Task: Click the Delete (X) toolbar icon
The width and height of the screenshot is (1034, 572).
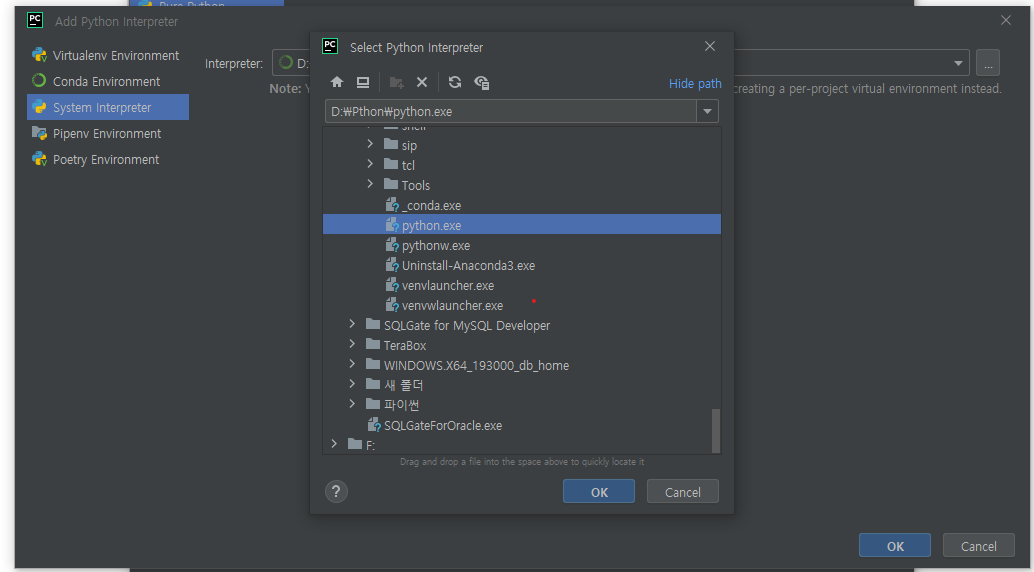Action: (x=422, y=82)
